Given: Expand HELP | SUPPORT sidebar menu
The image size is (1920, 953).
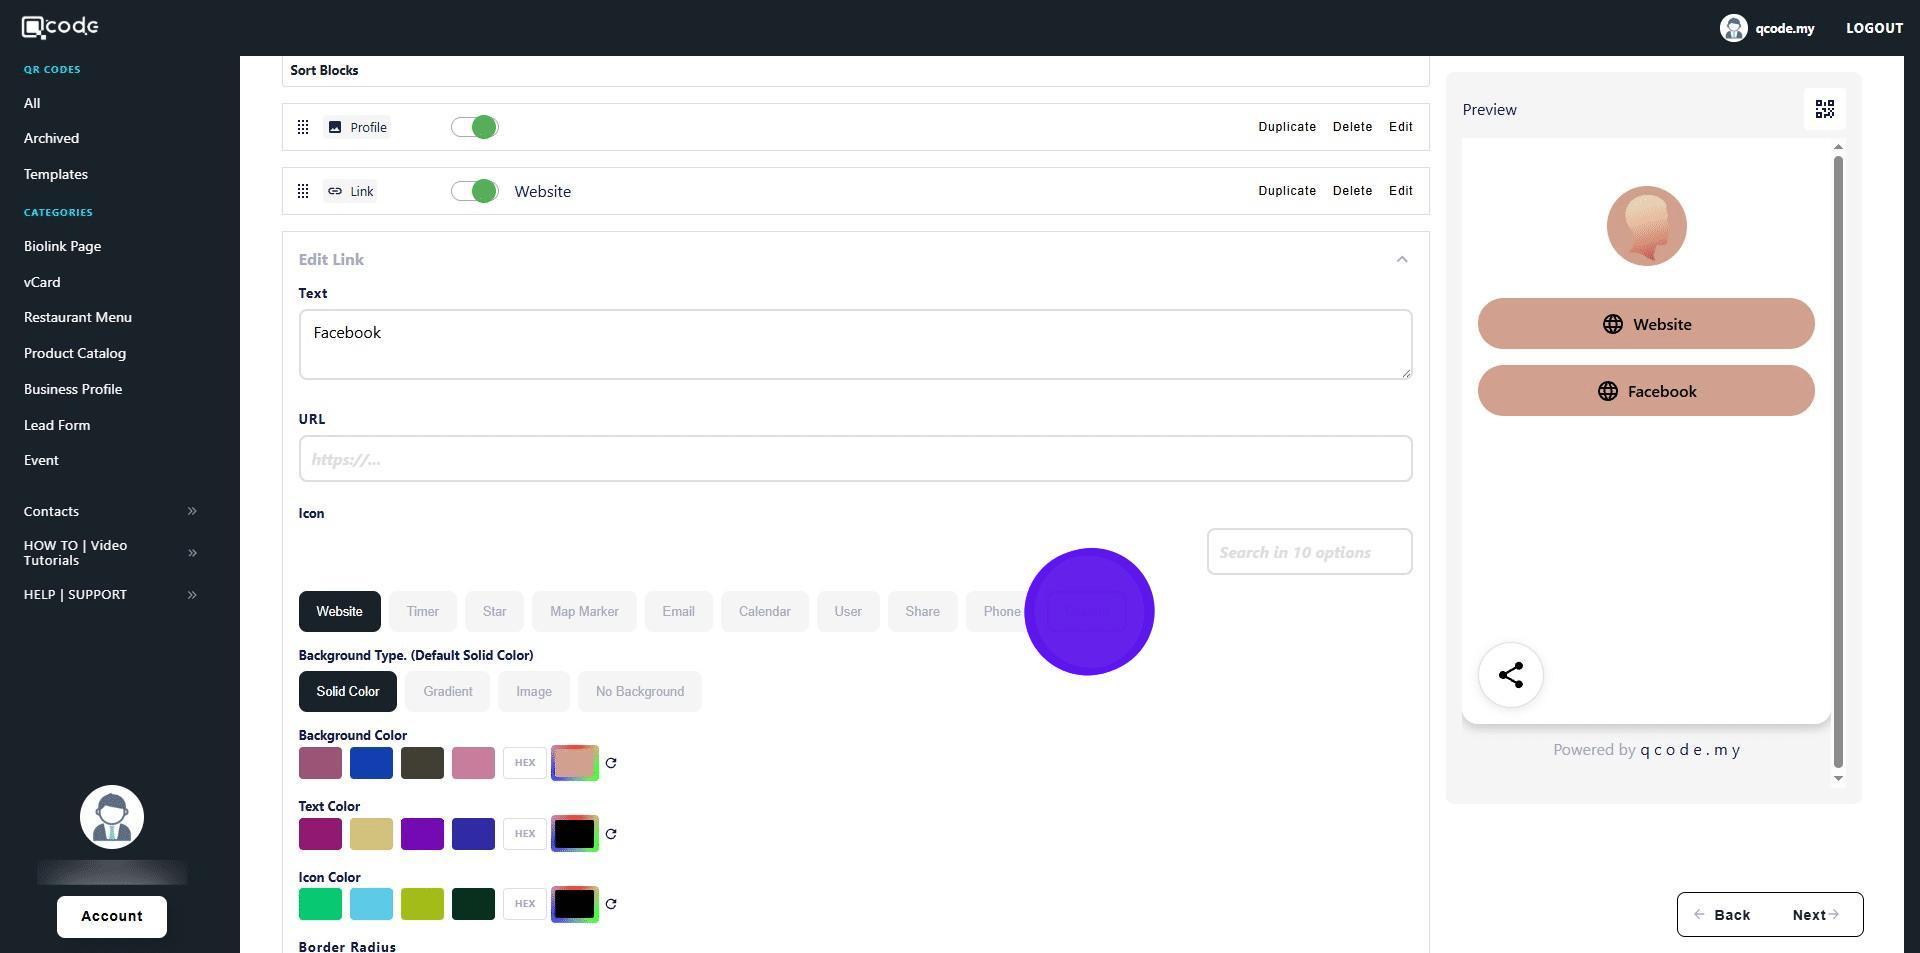Looking at the screenshot, I should tap(192, 595).
